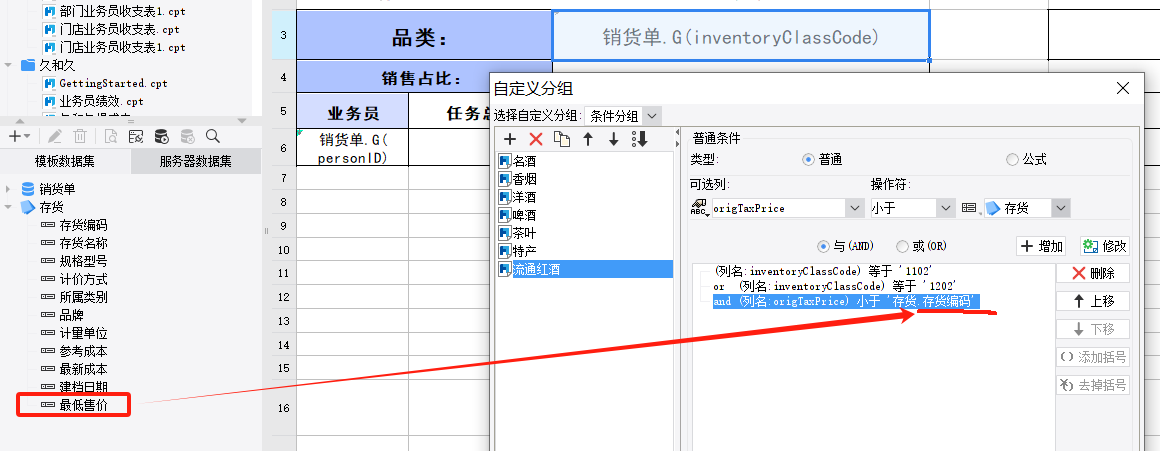The height and width of the screenshot is (451, 1160).
Task: Select the 公式 type radio button
Action: pos(1012,160)
